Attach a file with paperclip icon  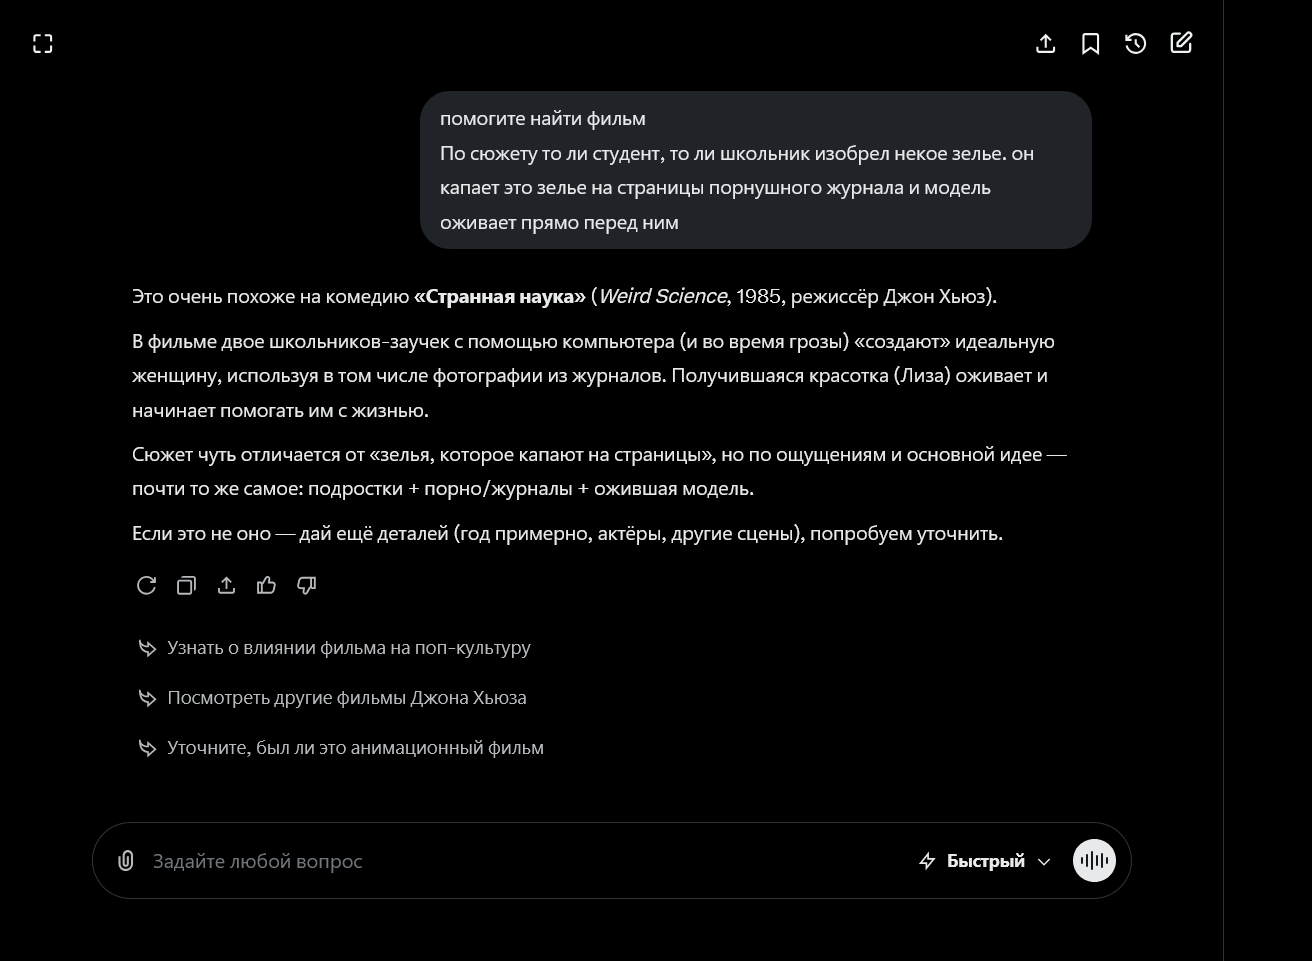pos(125,860)
